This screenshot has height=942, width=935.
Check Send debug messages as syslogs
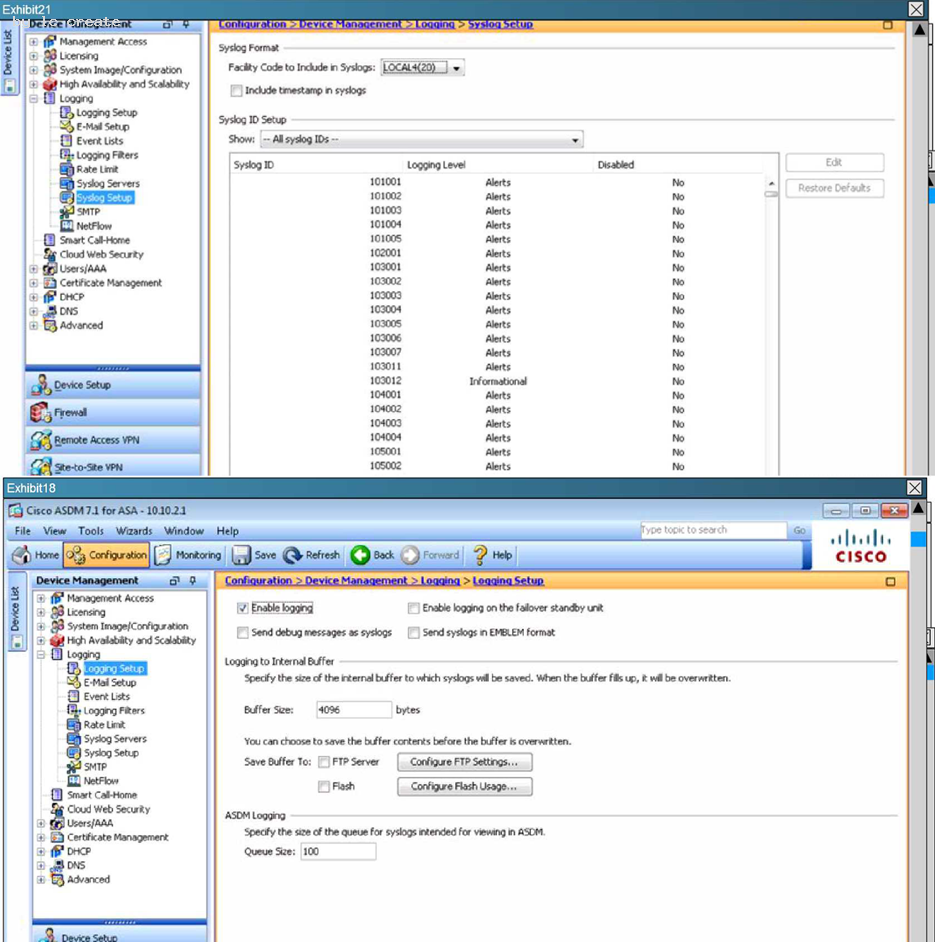243,633
